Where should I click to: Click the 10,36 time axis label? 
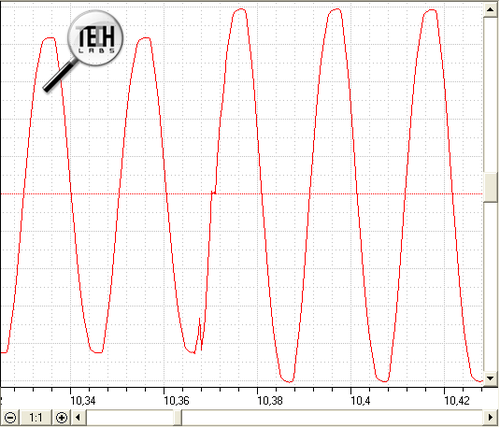176,400
